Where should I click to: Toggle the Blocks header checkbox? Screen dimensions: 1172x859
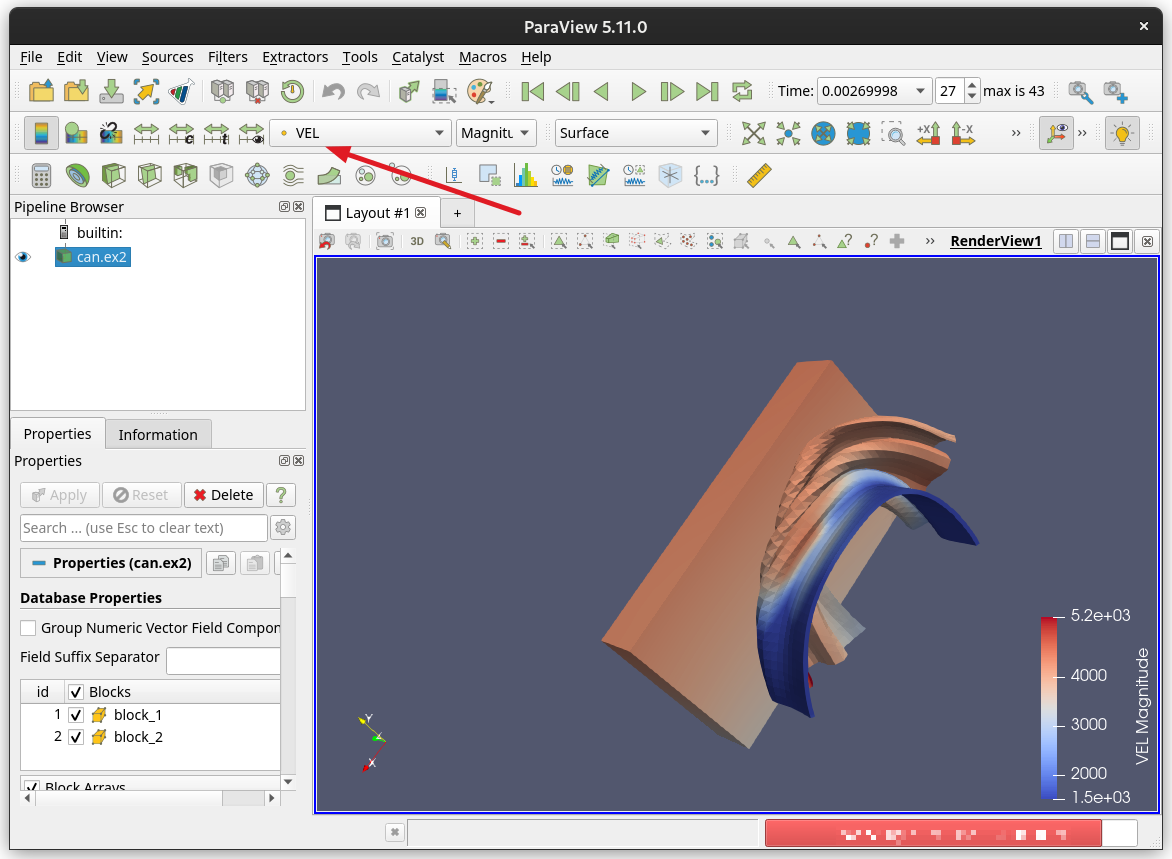[75, 692]
